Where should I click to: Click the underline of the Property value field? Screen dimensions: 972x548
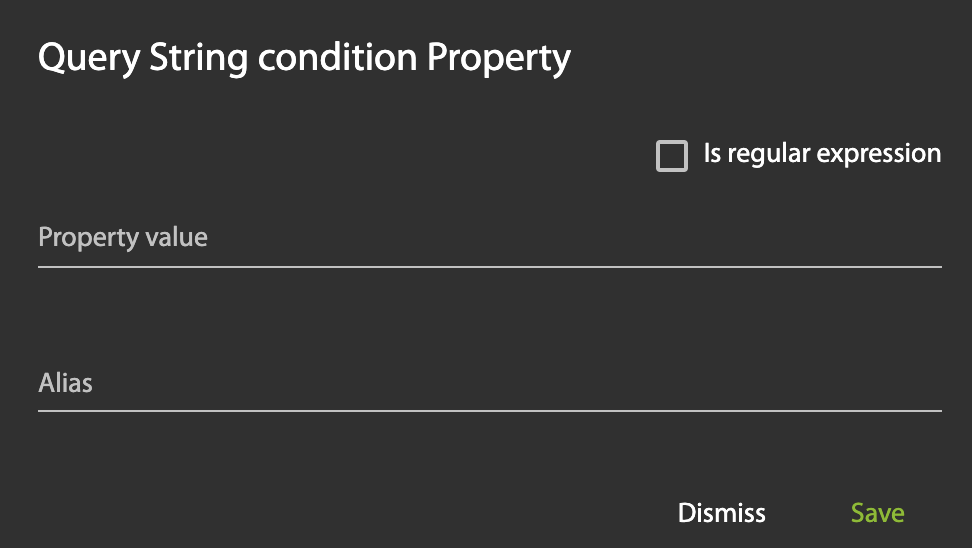click(489, 267)
